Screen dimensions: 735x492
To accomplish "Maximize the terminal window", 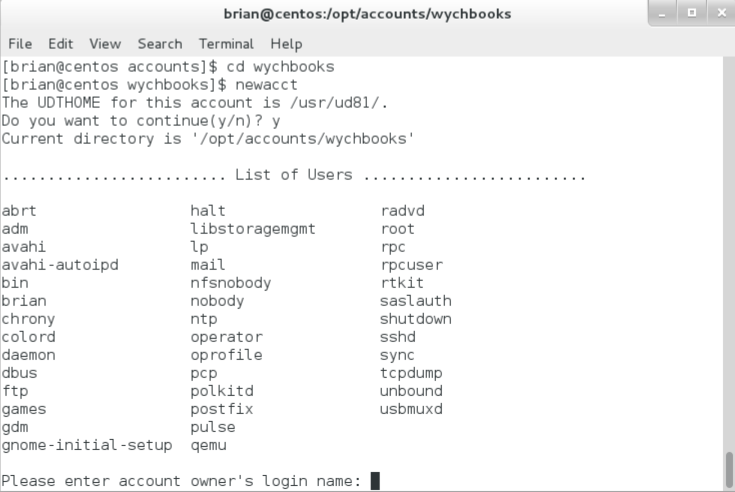I will [691, 13].
